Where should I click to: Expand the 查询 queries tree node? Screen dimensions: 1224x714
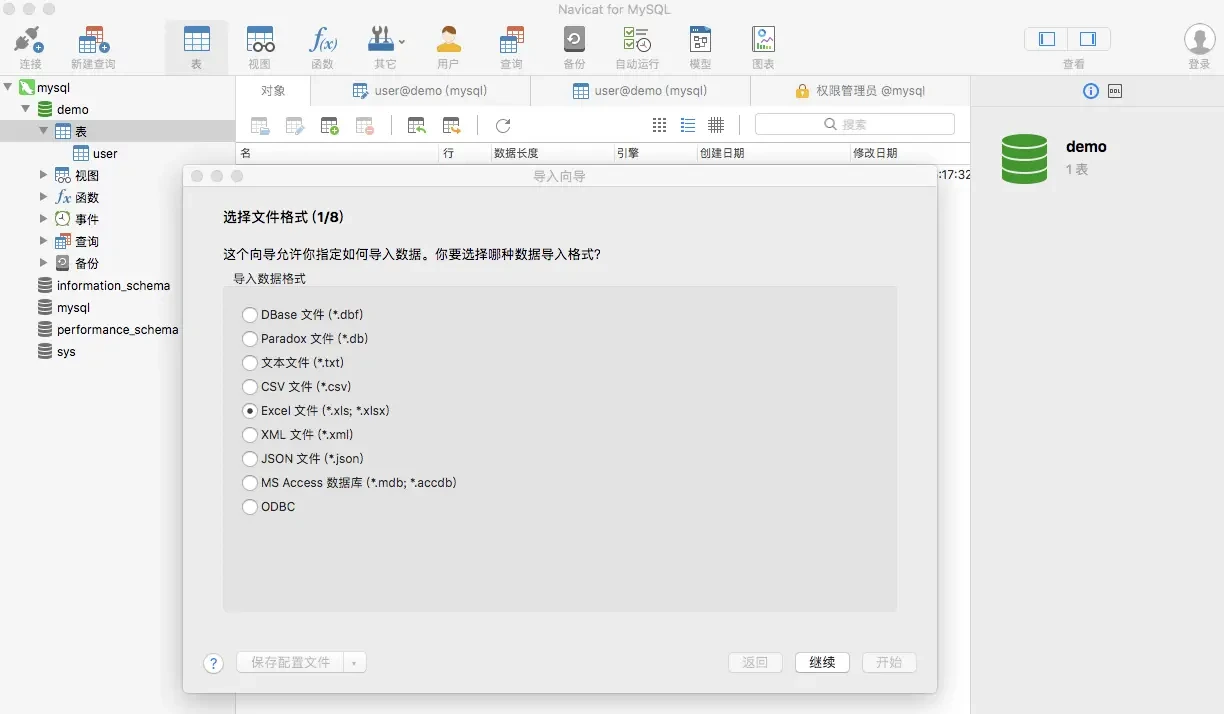(x=43, y=241)
